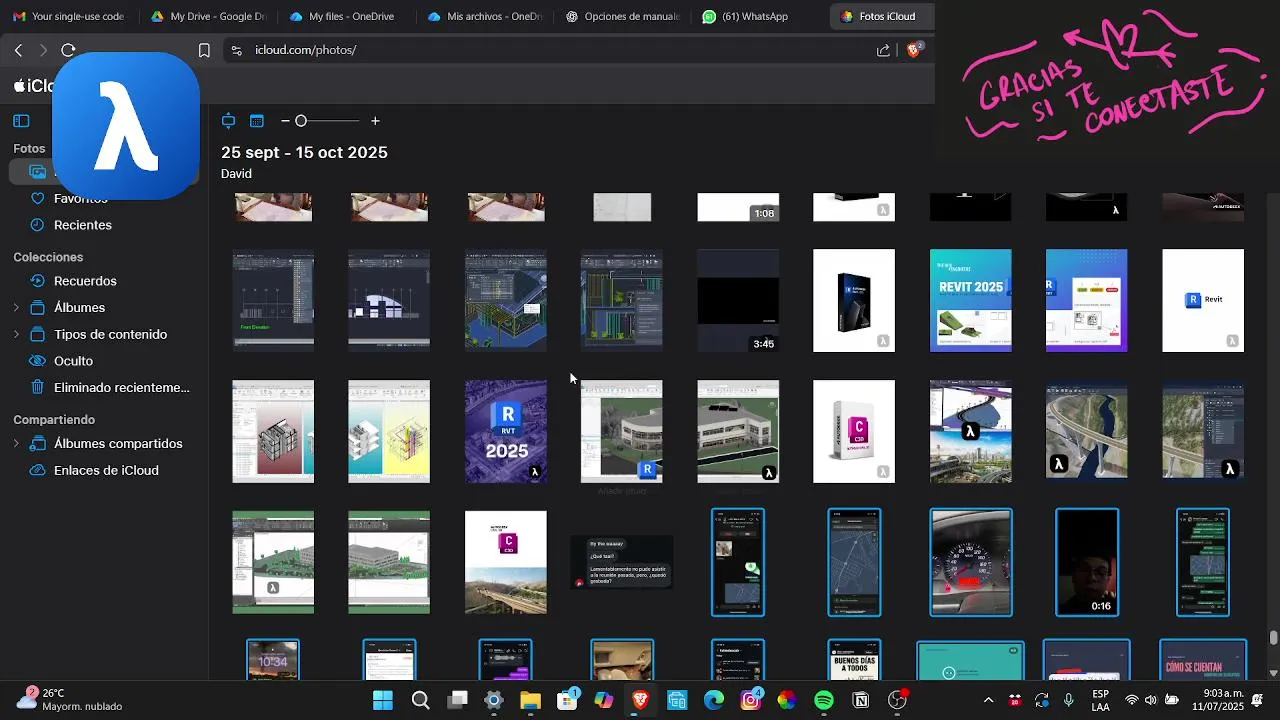Click the browser share icon
The width and height of the screenshot is (1280, 720).
883,50
